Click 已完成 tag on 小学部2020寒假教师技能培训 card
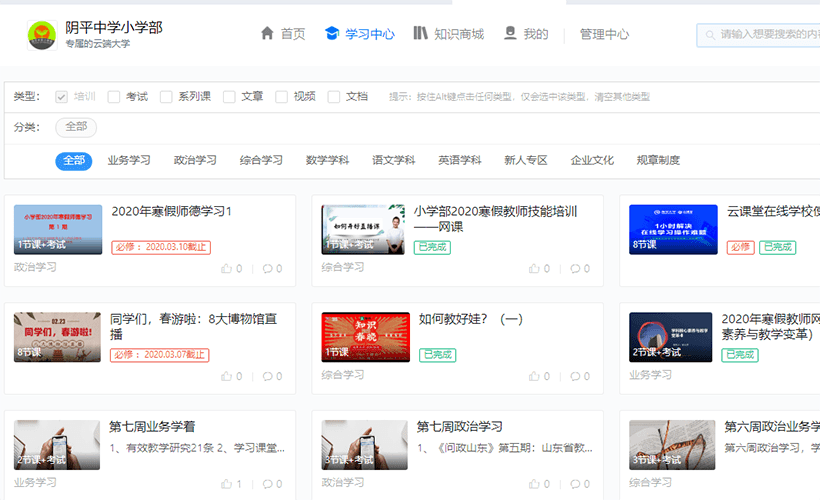This screenshot has width=820, height=500. tap(432, 247)
